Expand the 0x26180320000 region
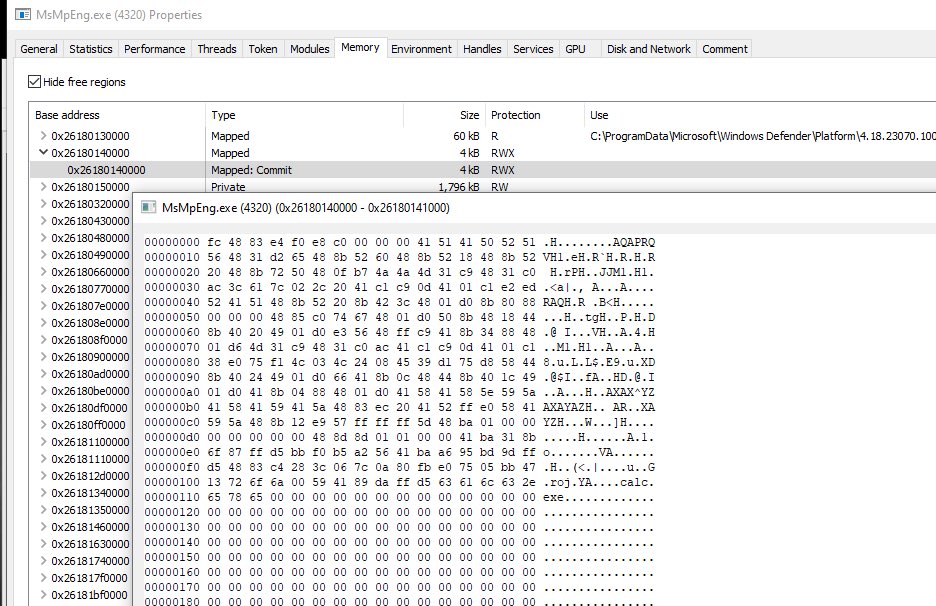936x606 pixels. point(43,204)
